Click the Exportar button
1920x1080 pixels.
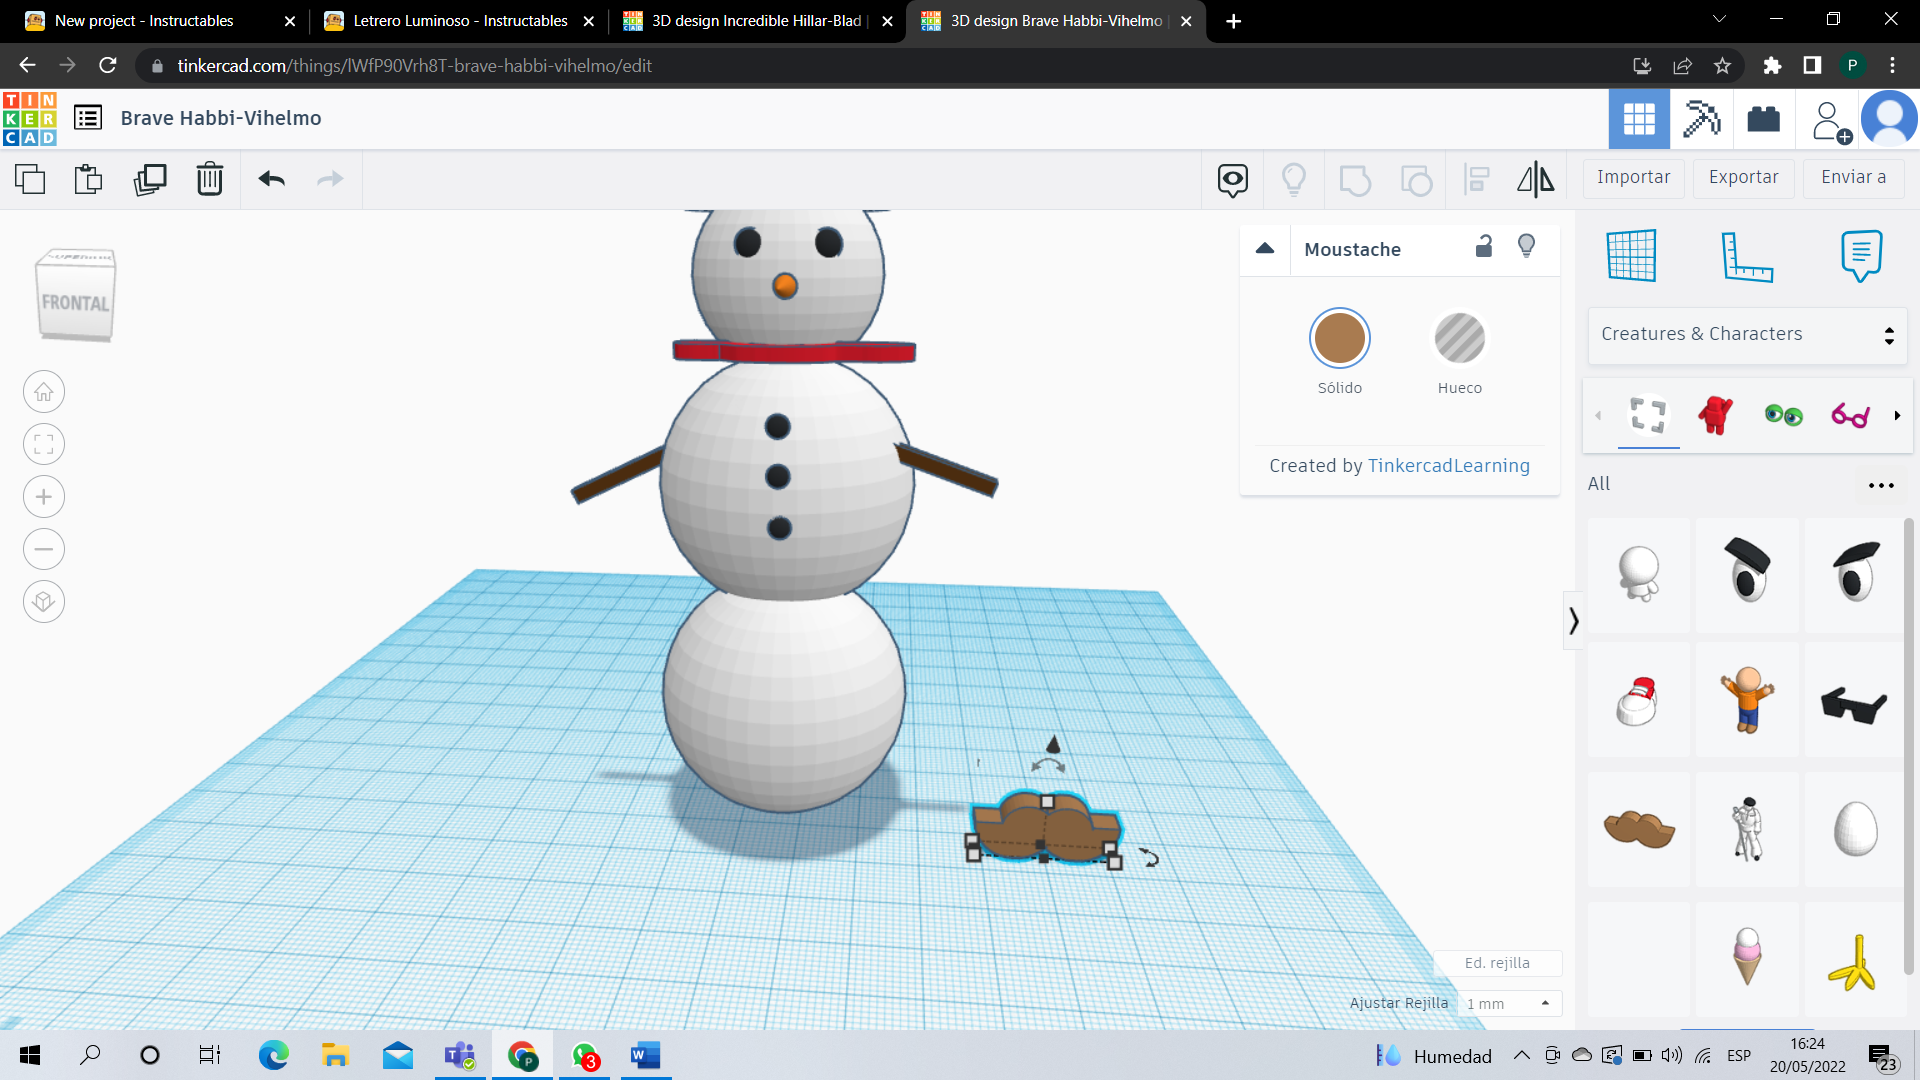1743,177
